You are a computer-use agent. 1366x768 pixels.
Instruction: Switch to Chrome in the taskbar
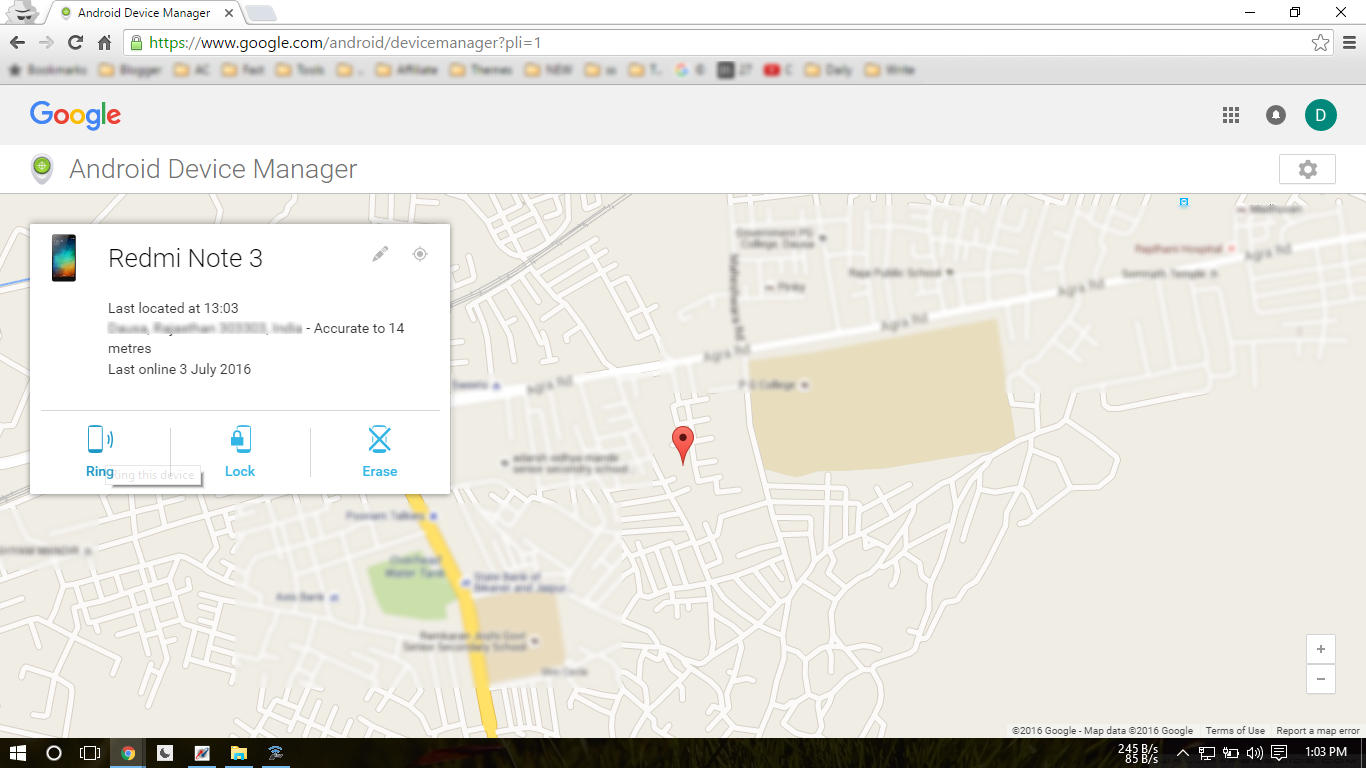point(128,753)
